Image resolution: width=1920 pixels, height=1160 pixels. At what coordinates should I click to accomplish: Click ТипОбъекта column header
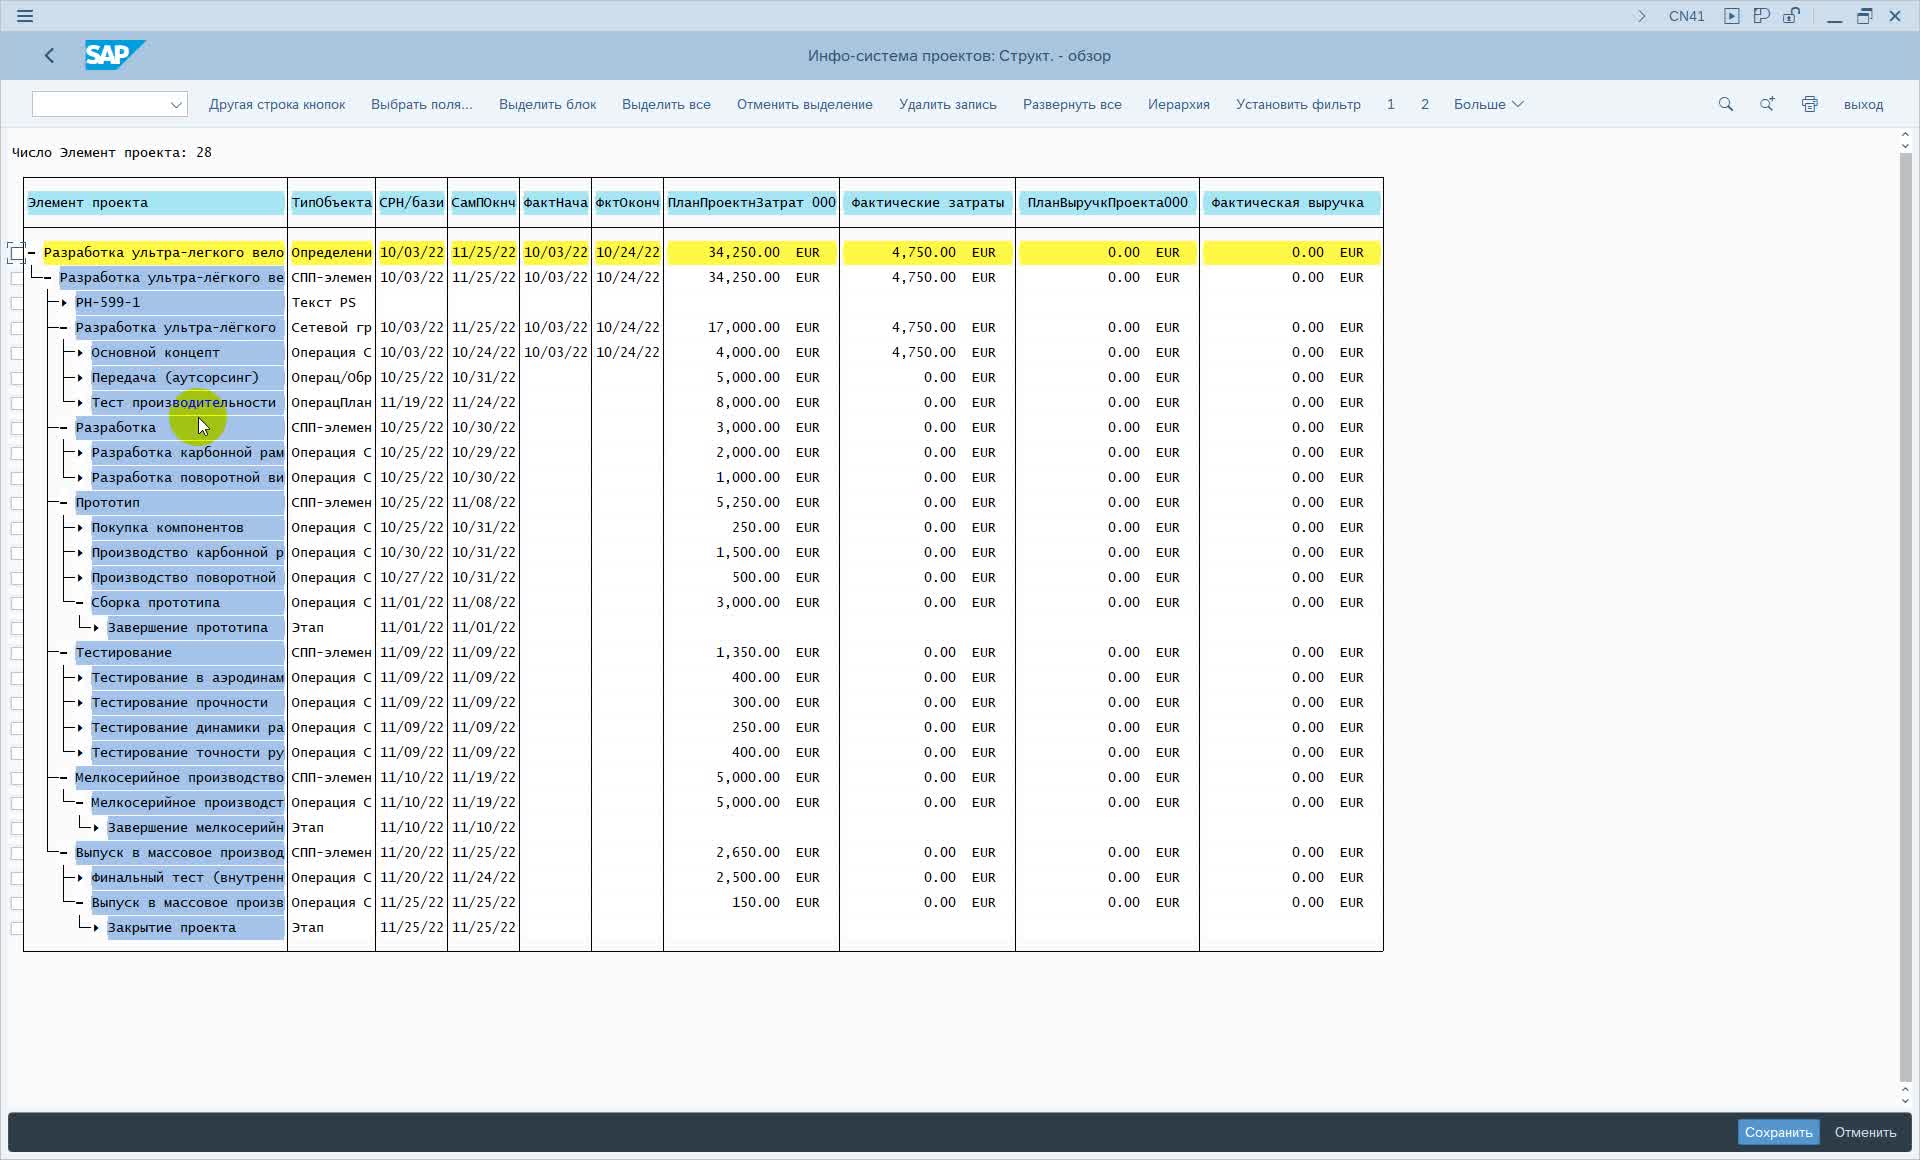click(331, 202)
